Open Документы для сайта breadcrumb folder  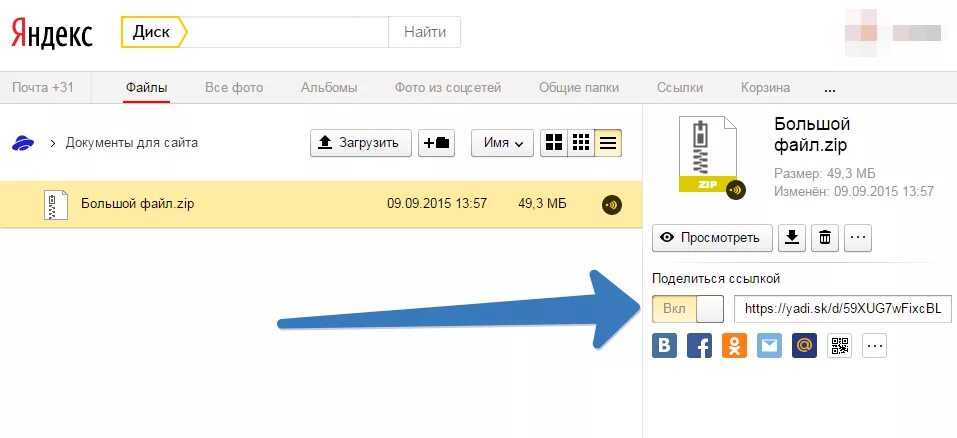132,143
